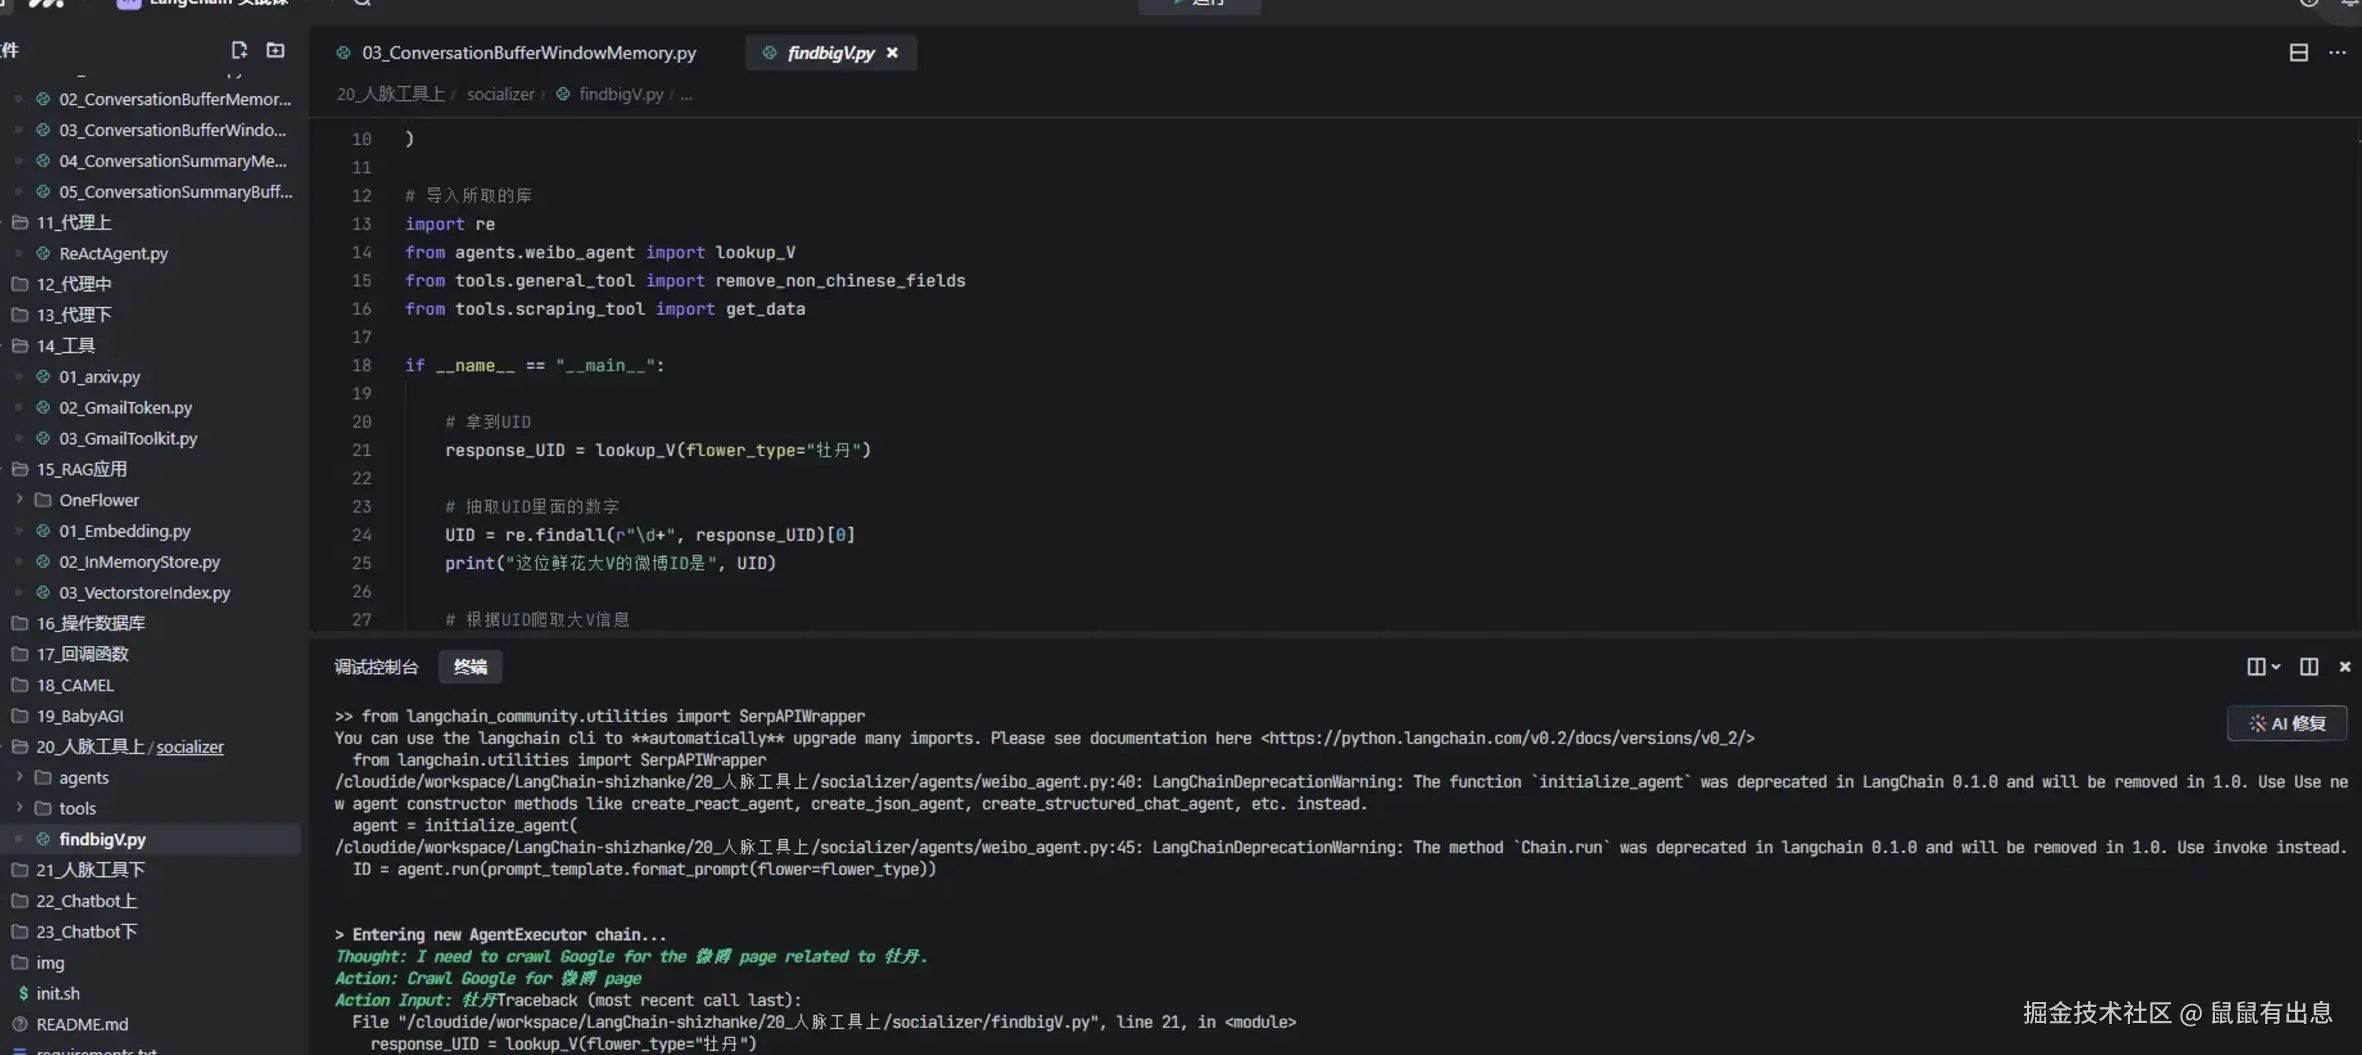Open the editor more options ellipsis
The height and width of the screenshot is (1055, 2362).
coord(2337,53)
